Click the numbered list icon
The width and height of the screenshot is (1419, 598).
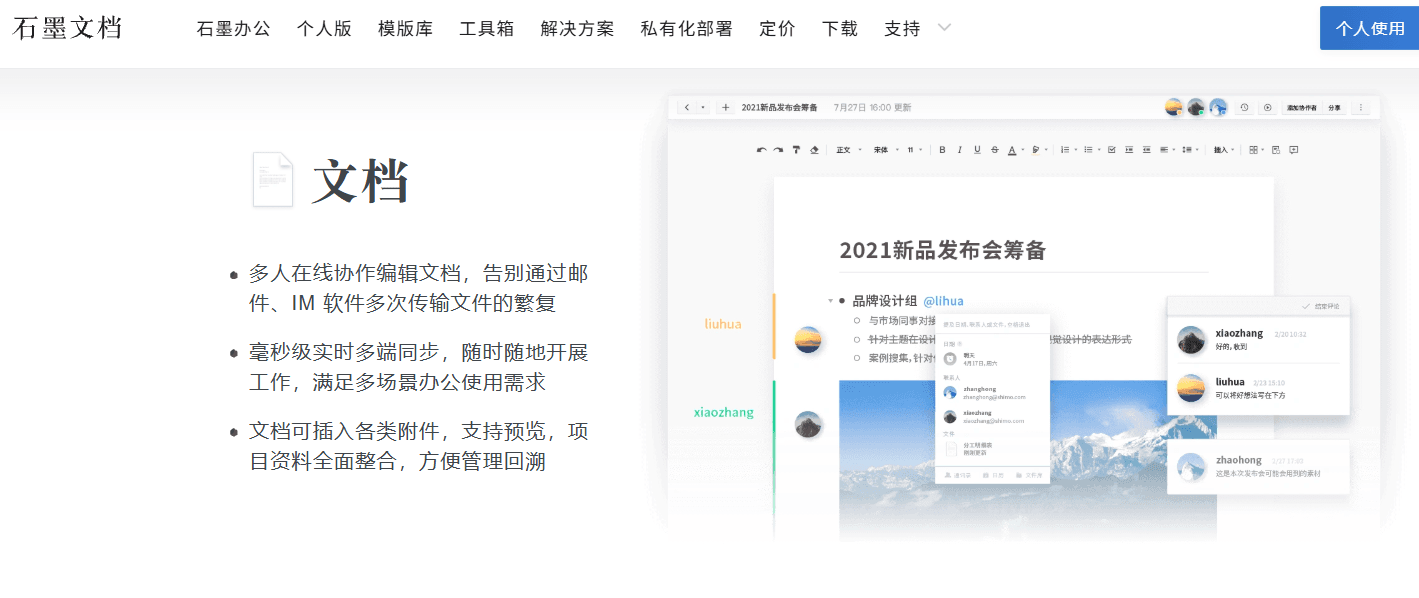[x=1065, y=150]
